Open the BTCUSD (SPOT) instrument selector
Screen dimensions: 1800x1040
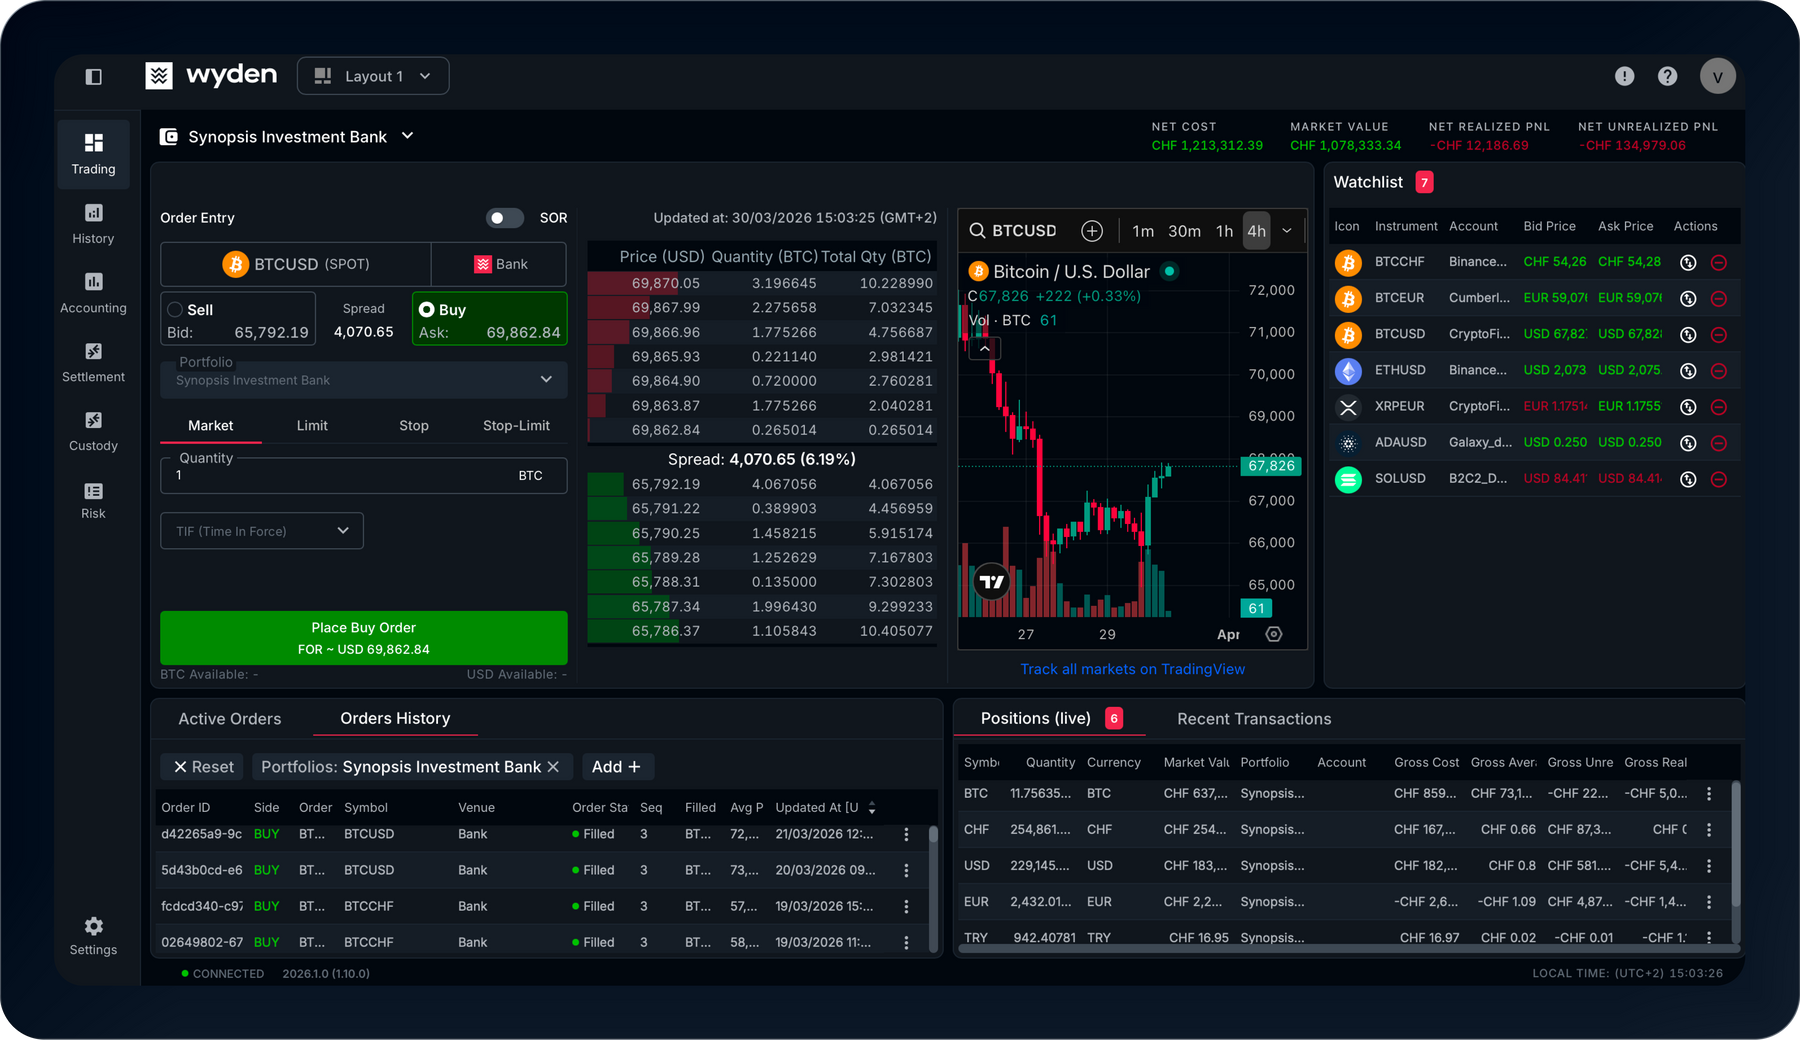[x=296, y=264]
